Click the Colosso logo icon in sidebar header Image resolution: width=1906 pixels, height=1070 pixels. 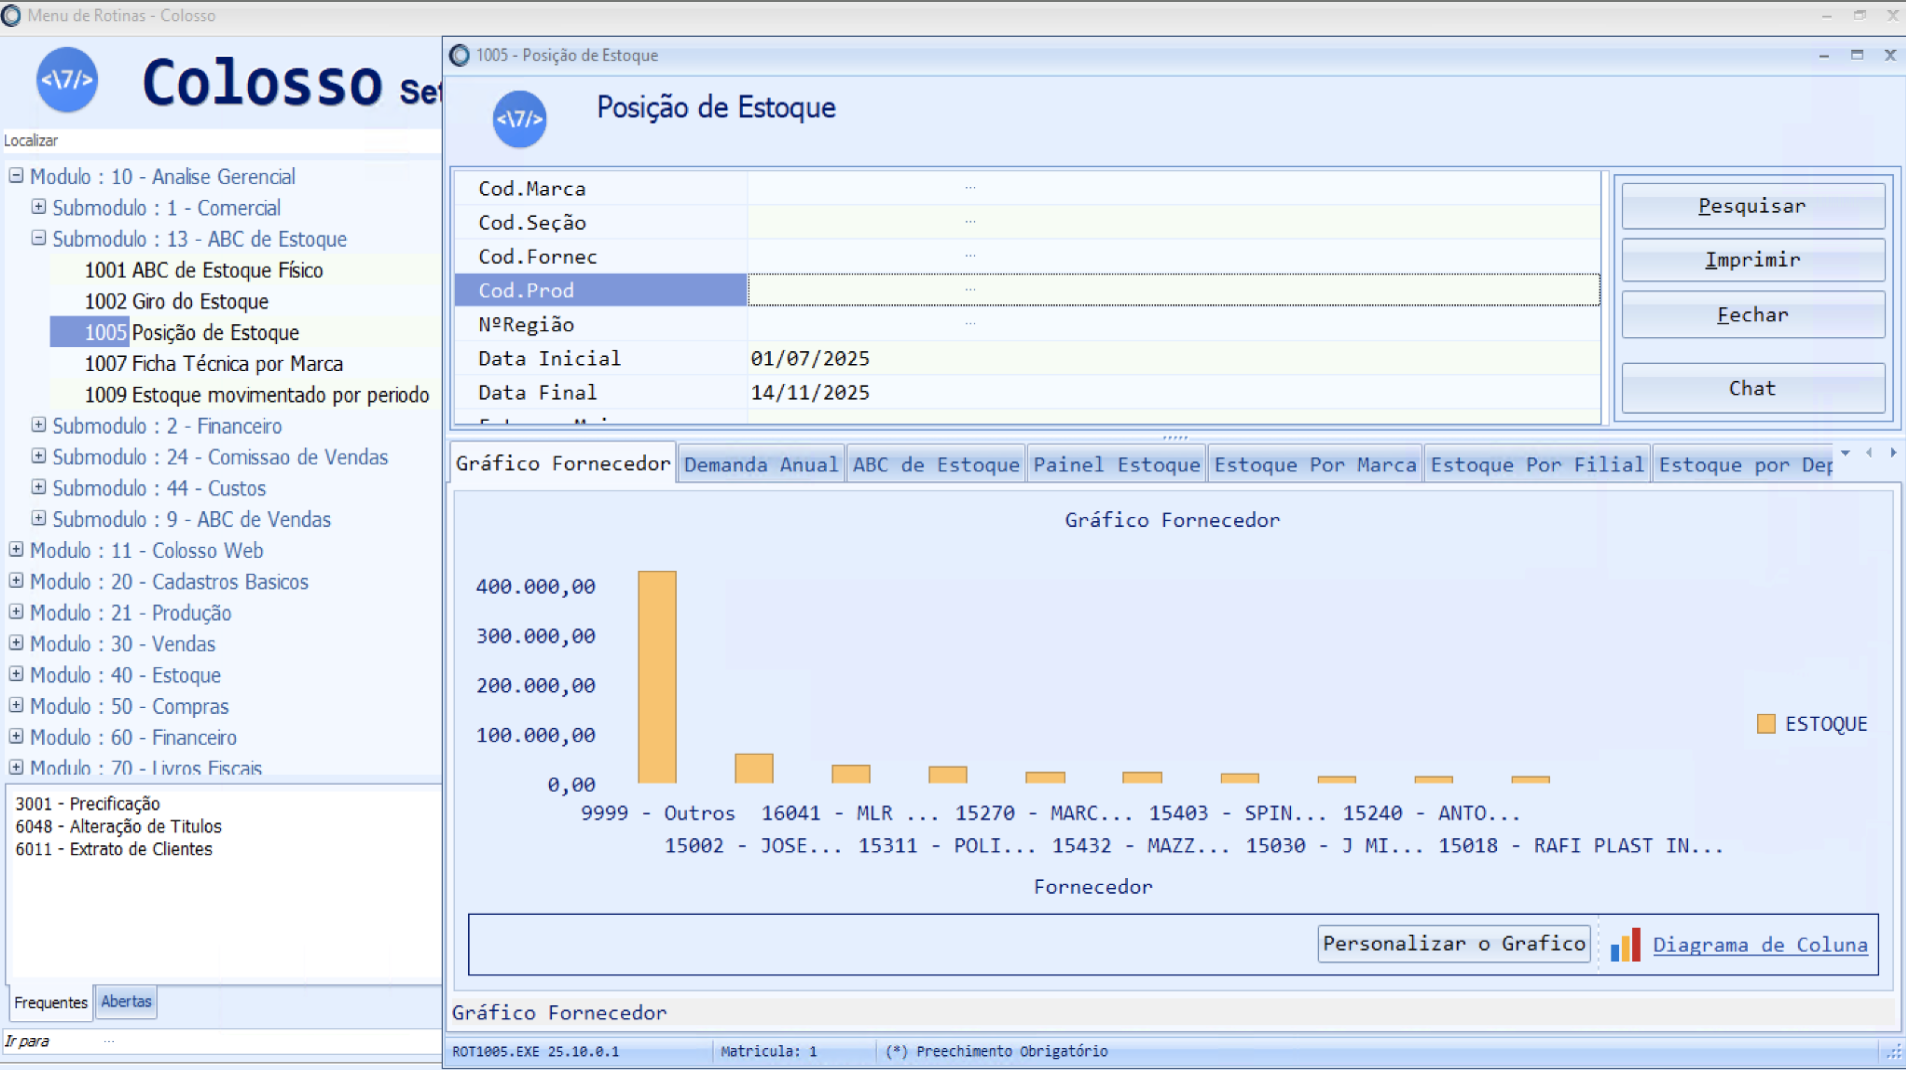tap(67, 80)
